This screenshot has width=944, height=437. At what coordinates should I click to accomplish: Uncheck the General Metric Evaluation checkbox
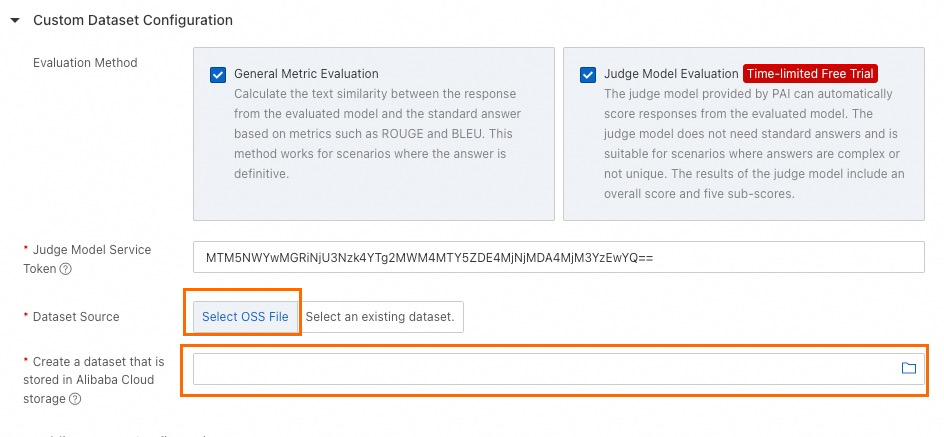click(x=218, y=75)
